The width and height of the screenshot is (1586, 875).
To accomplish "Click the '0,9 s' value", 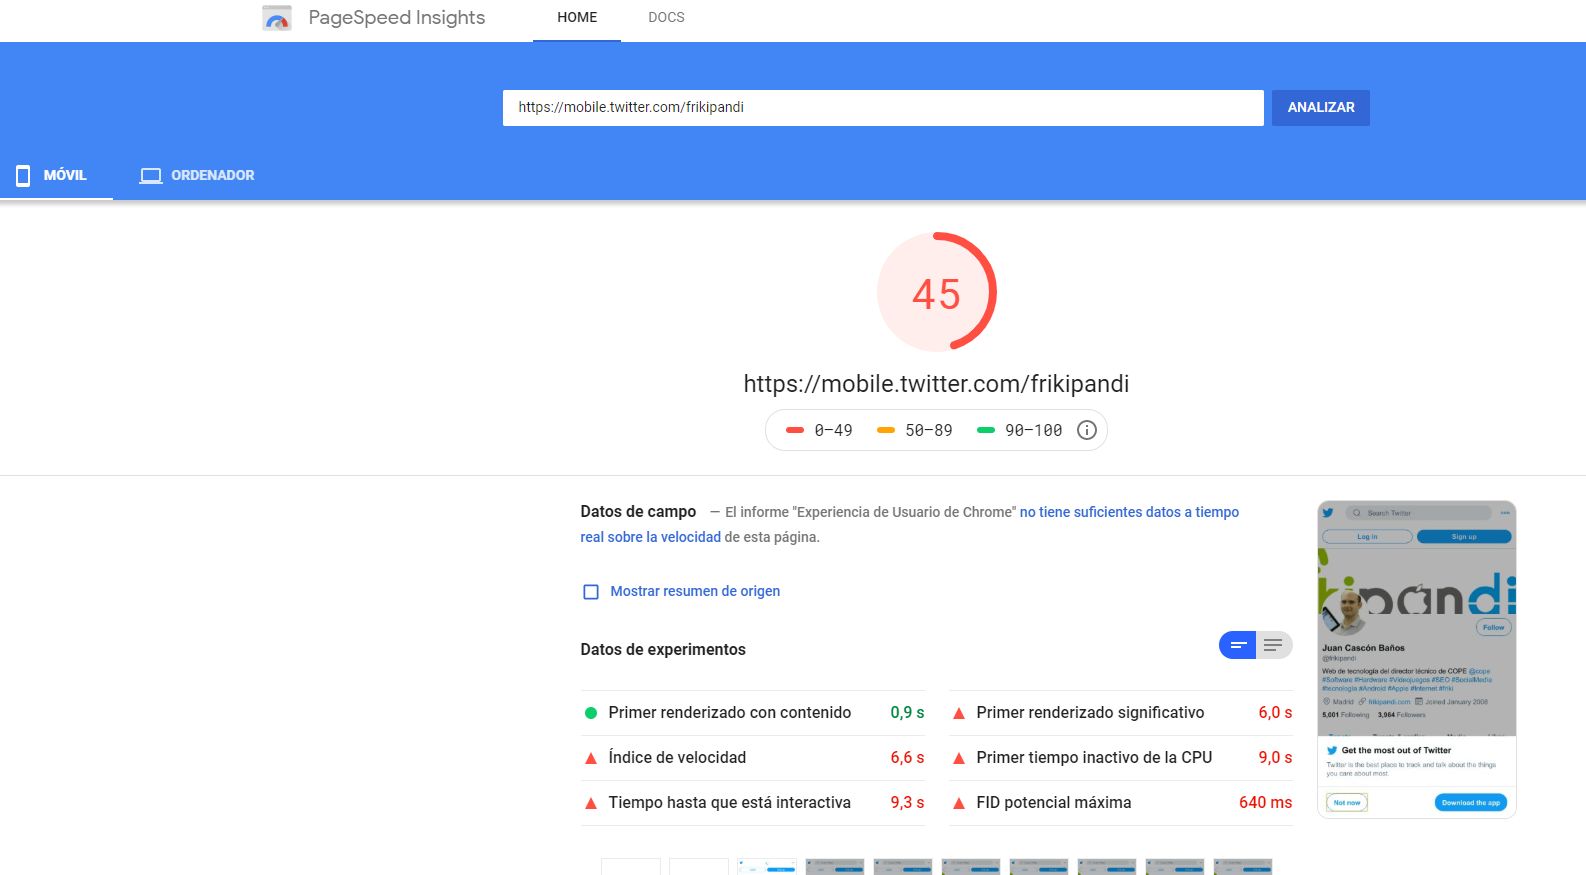I will click(907, 713).
